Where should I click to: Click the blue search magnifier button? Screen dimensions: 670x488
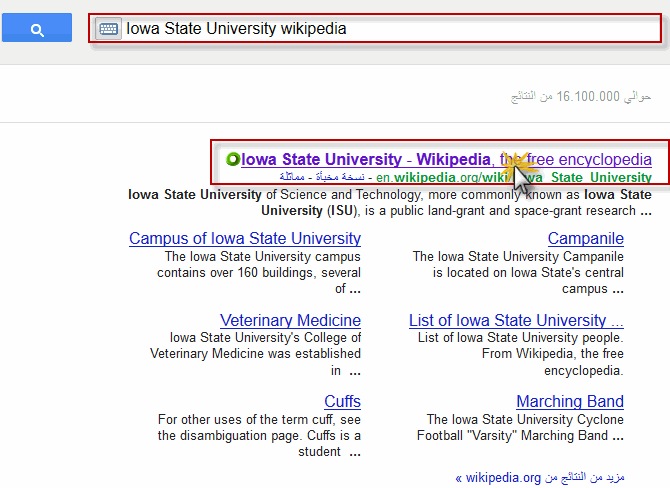point(37,27)
